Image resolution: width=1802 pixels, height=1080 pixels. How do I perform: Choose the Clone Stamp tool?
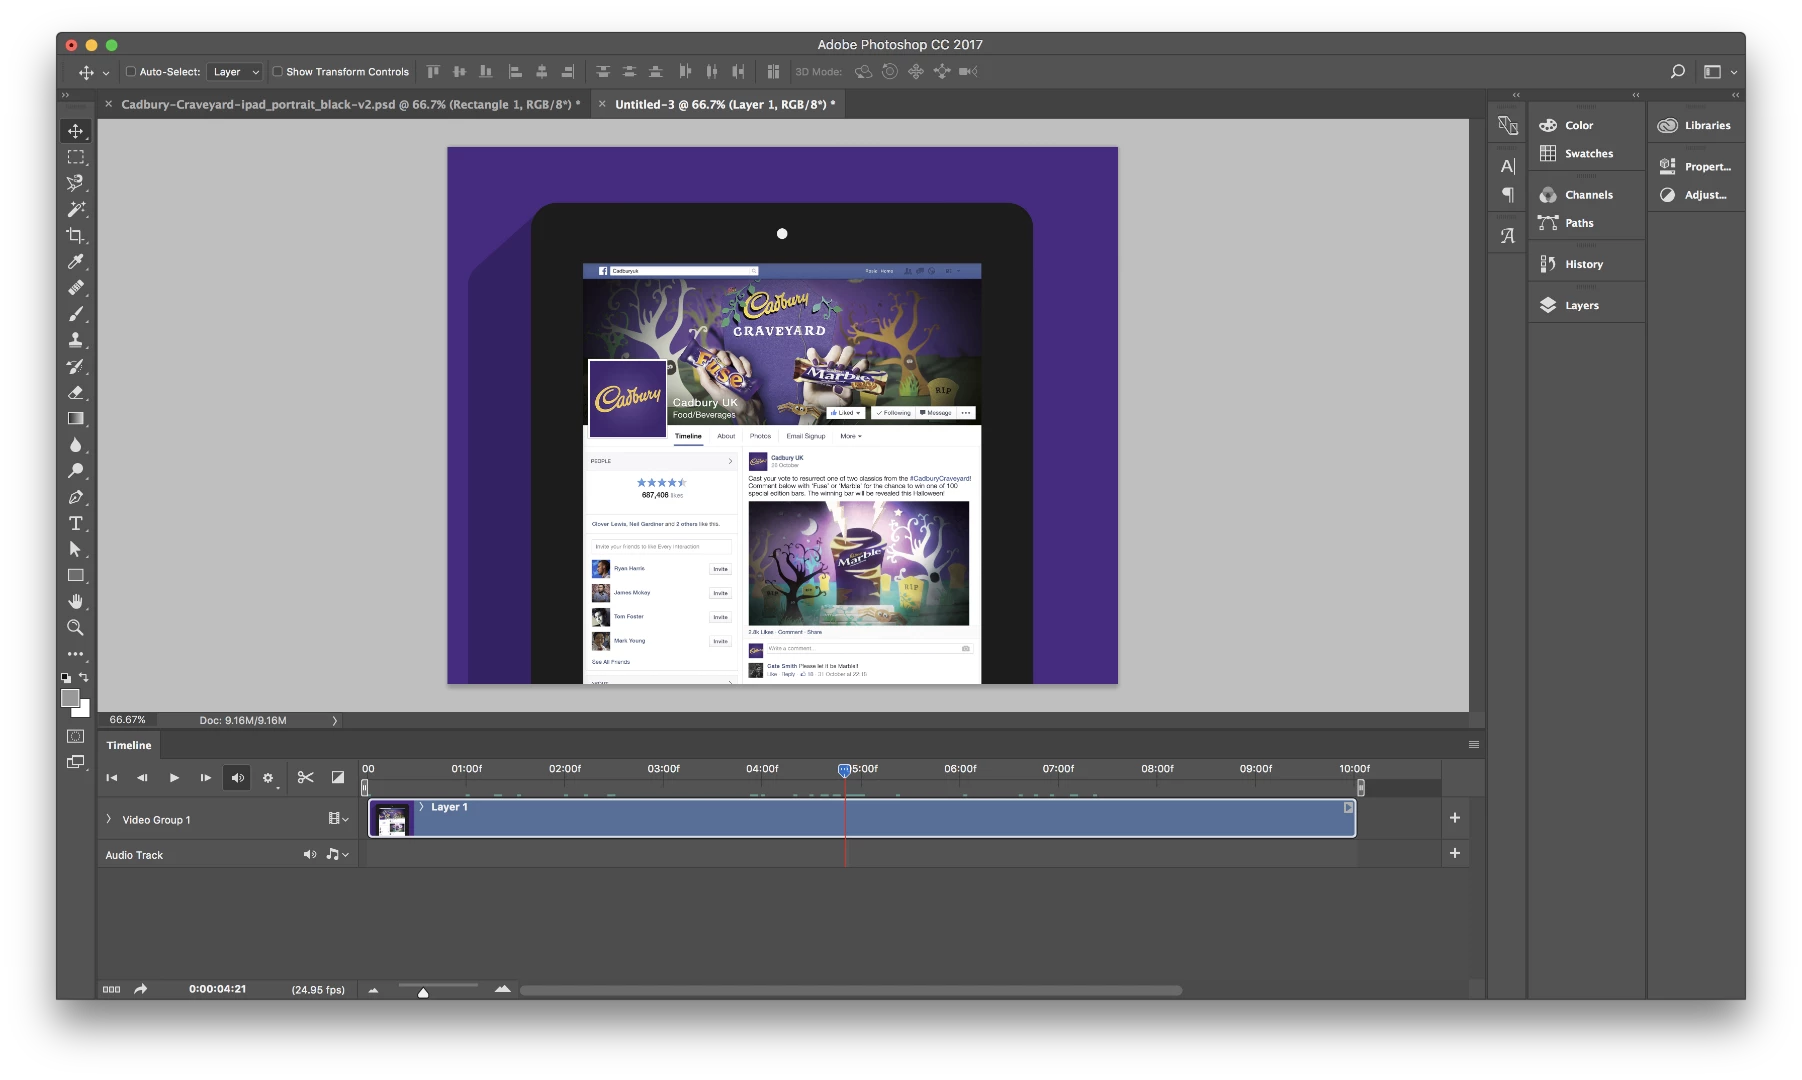75,340
